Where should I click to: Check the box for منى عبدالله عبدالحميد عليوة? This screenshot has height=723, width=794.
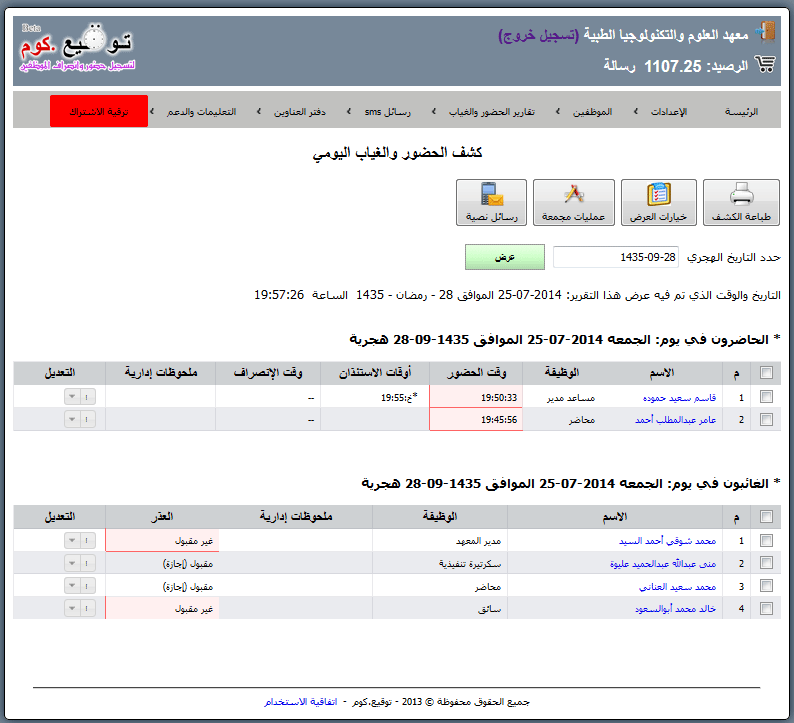pyautogui.click(x=766, y=563)
